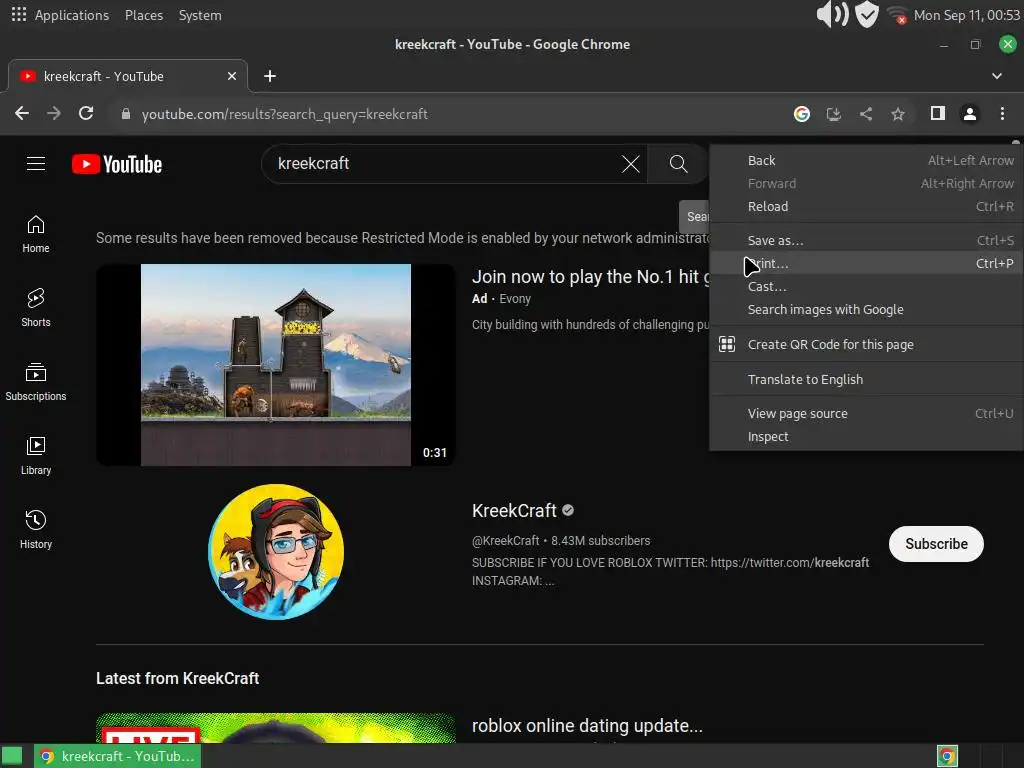Viewport: 1024px width, 768px height.
Task: Click the magnifier search button
Action: click(x=678, y=164)
